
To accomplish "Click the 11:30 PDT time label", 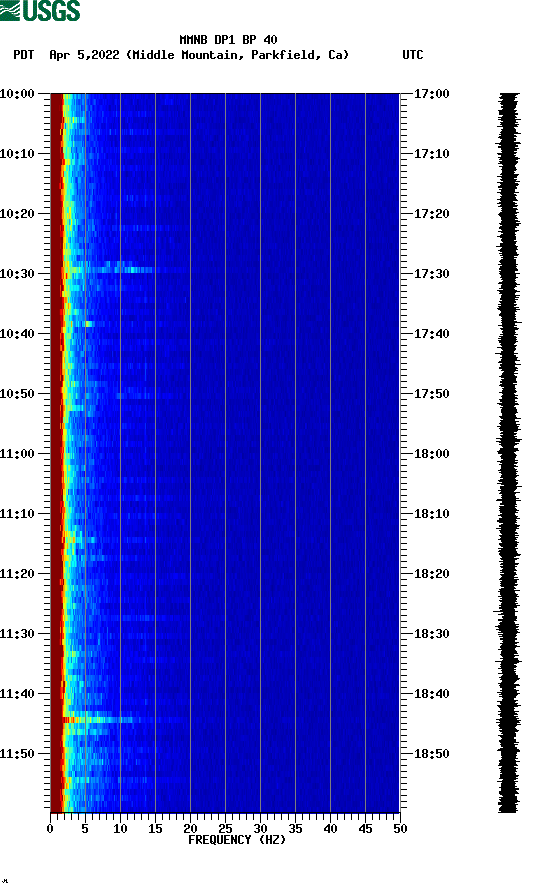I will pos(17,634).
